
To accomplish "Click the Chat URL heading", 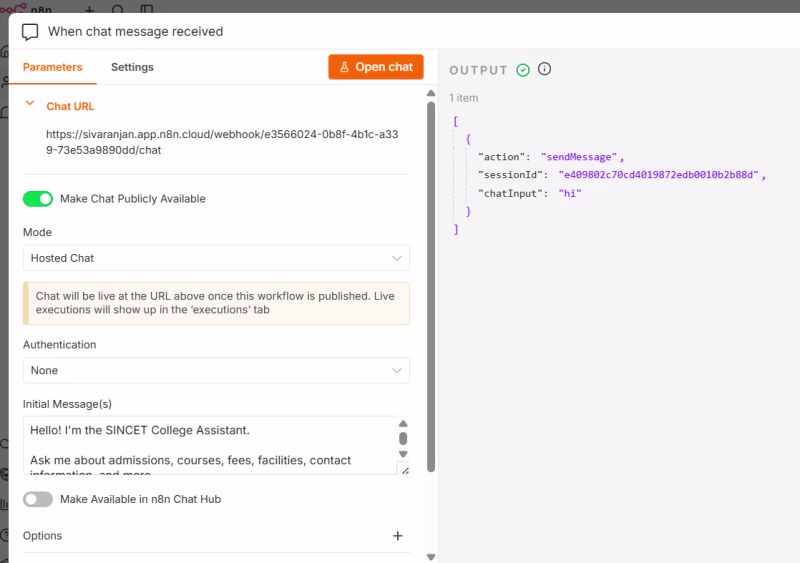I will click(x=70, y=106).
